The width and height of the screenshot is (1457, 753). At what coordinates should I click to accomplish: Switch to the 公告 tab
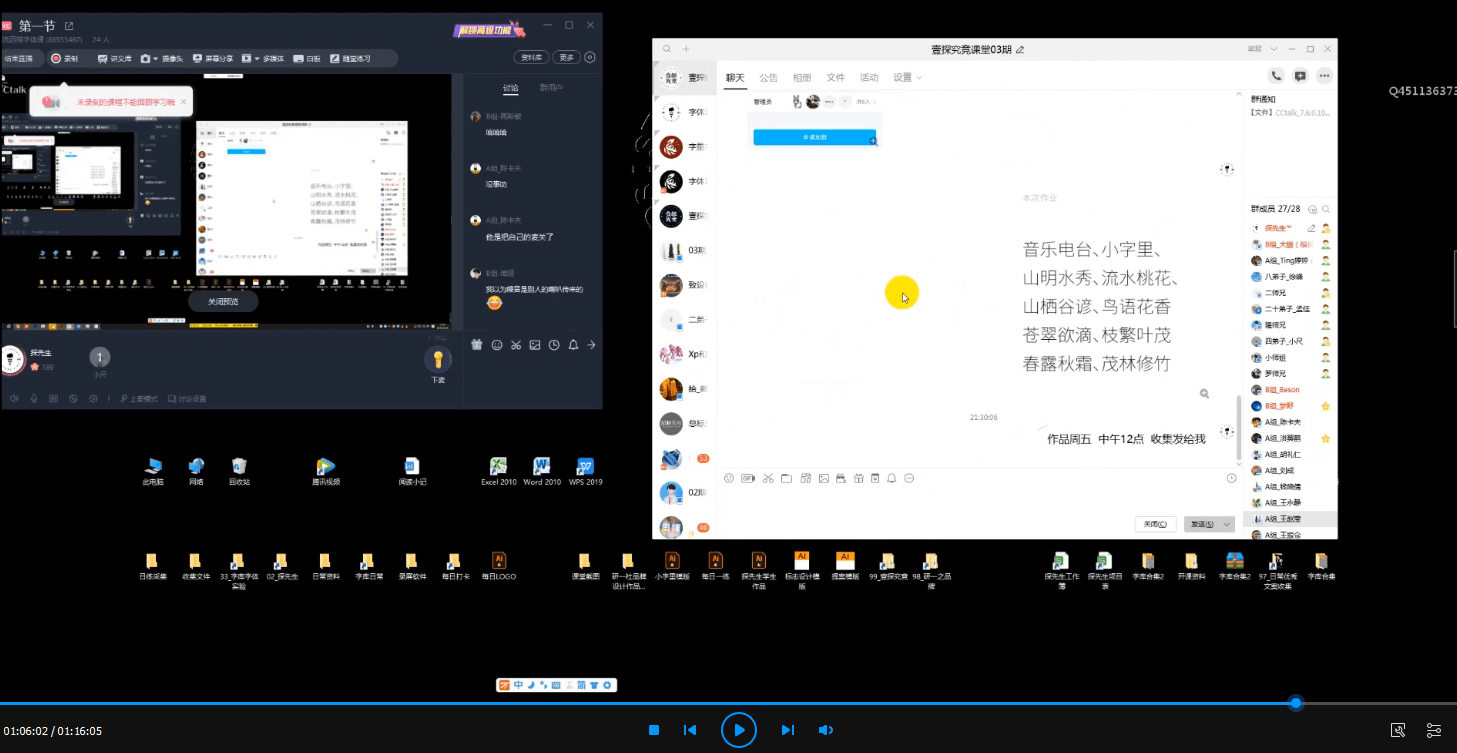point(768,77)
